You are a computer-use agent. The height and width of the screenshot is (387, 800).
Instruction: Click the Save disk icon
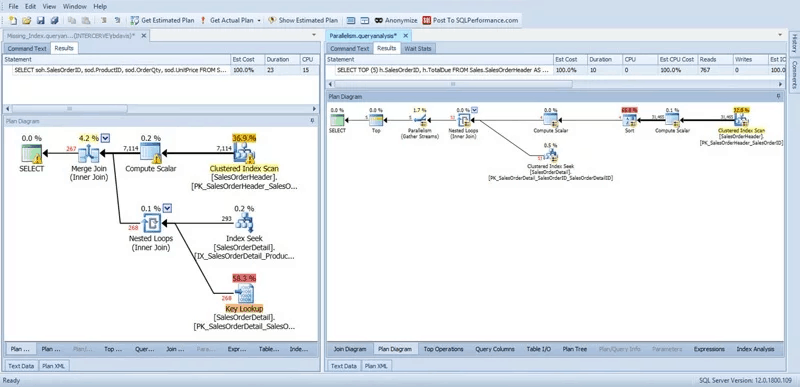point(40,20)
